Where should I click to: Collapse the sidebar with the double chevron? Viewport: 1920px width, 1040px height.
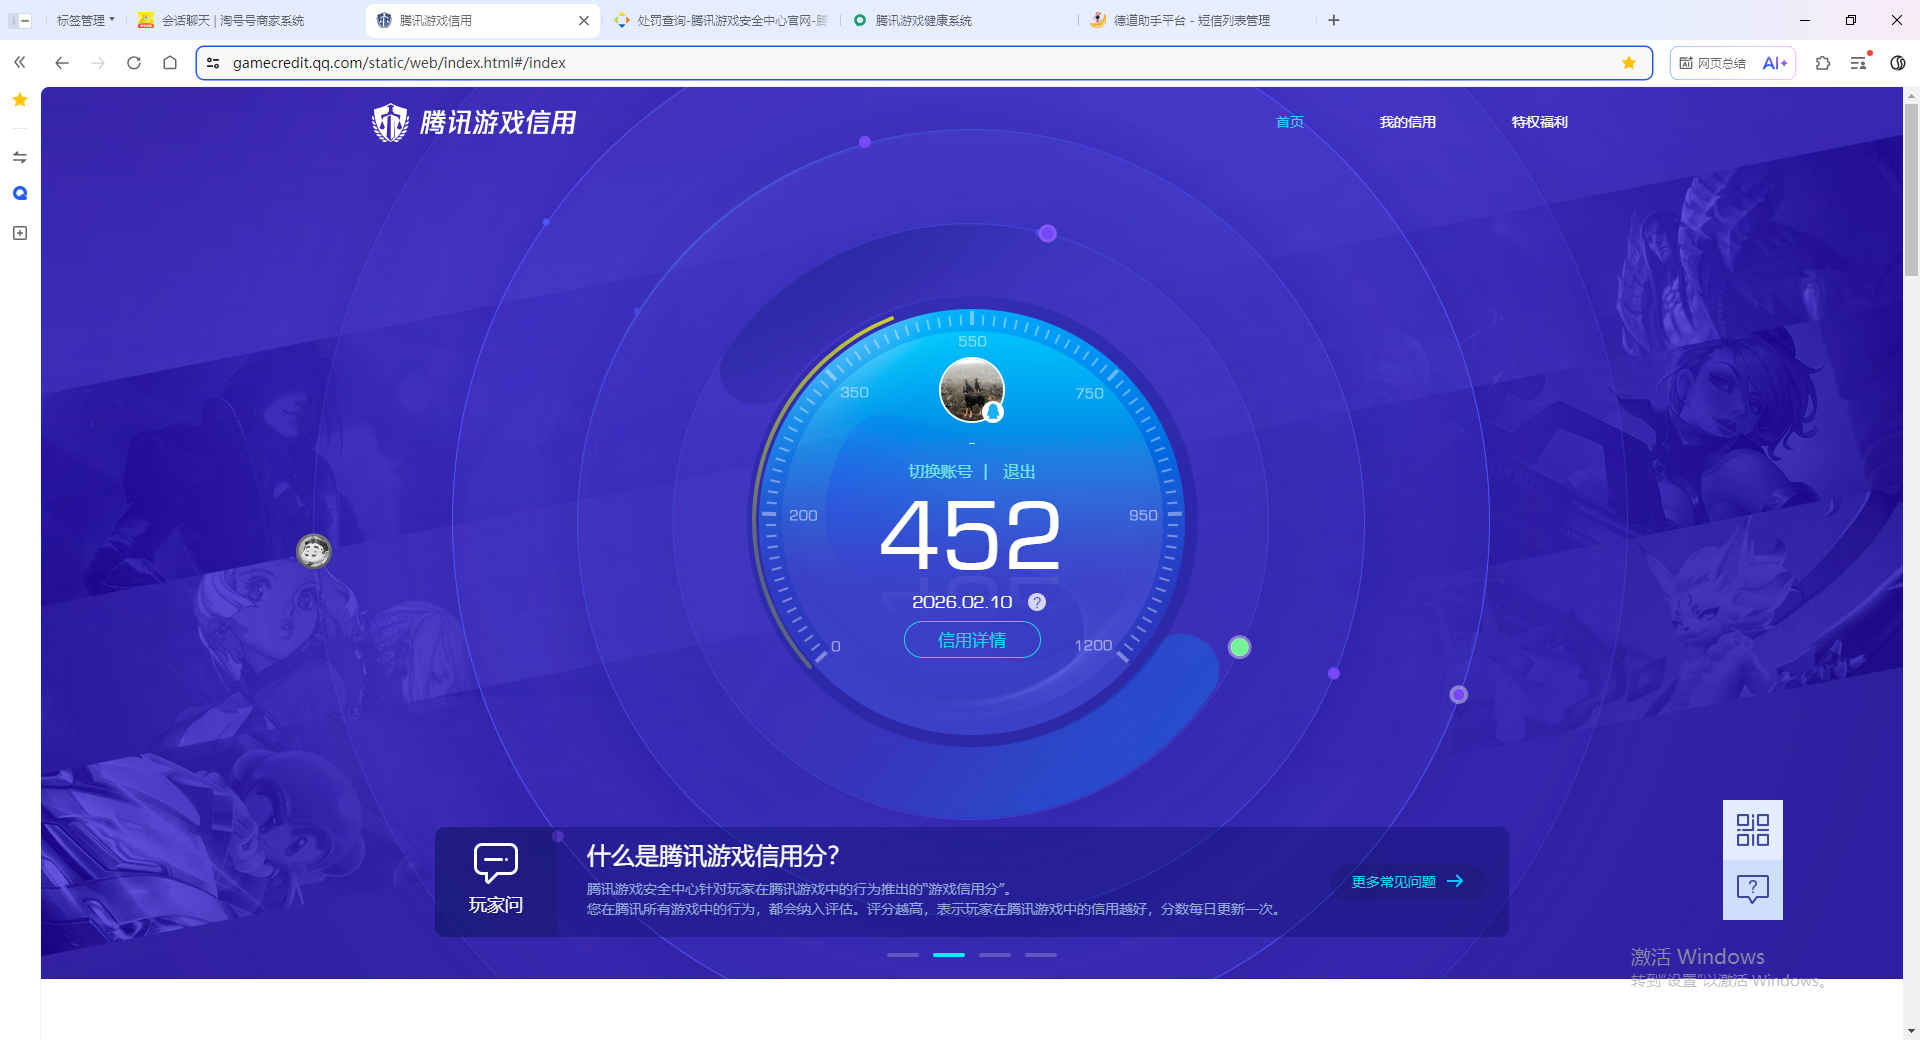[x=19, y=62]
